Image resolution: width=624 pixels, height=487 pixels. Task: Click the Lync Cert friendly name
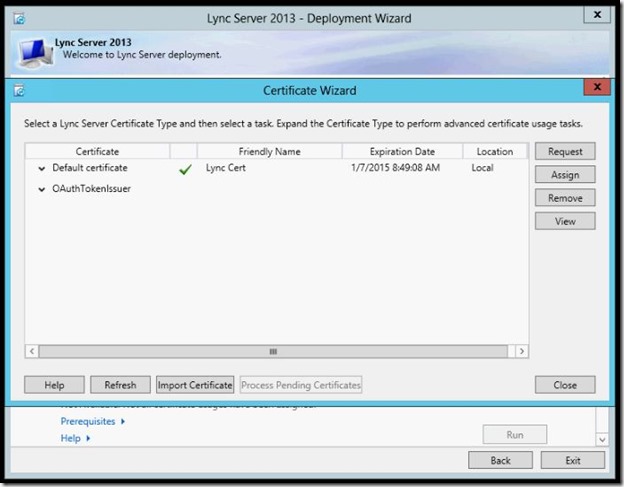coord(226,168)
